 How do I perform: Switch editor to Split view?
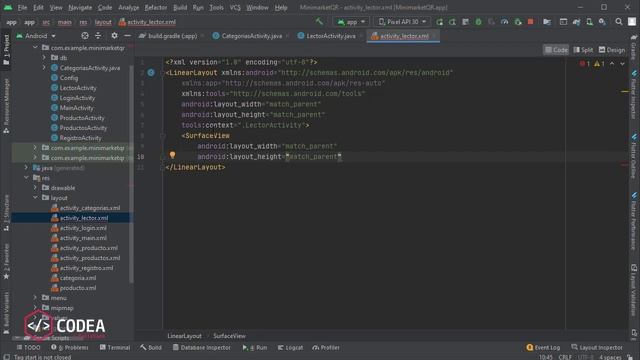(583, 50)
